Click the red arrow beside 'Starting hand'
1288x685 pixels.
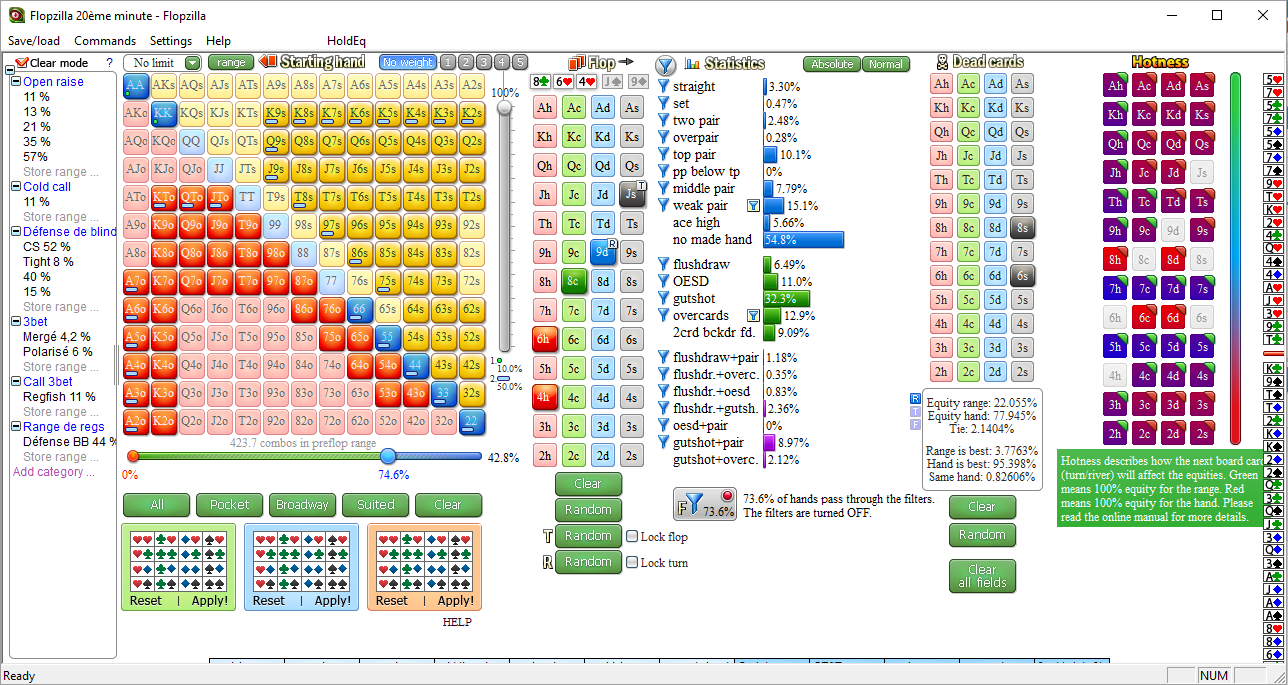(267, 62)
